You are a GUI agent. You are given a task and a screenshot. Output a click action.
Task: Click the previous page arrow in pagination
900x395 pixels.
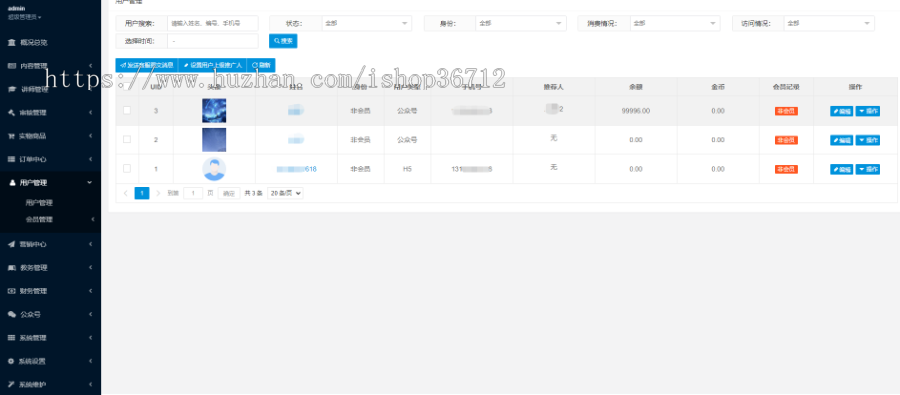126,193
